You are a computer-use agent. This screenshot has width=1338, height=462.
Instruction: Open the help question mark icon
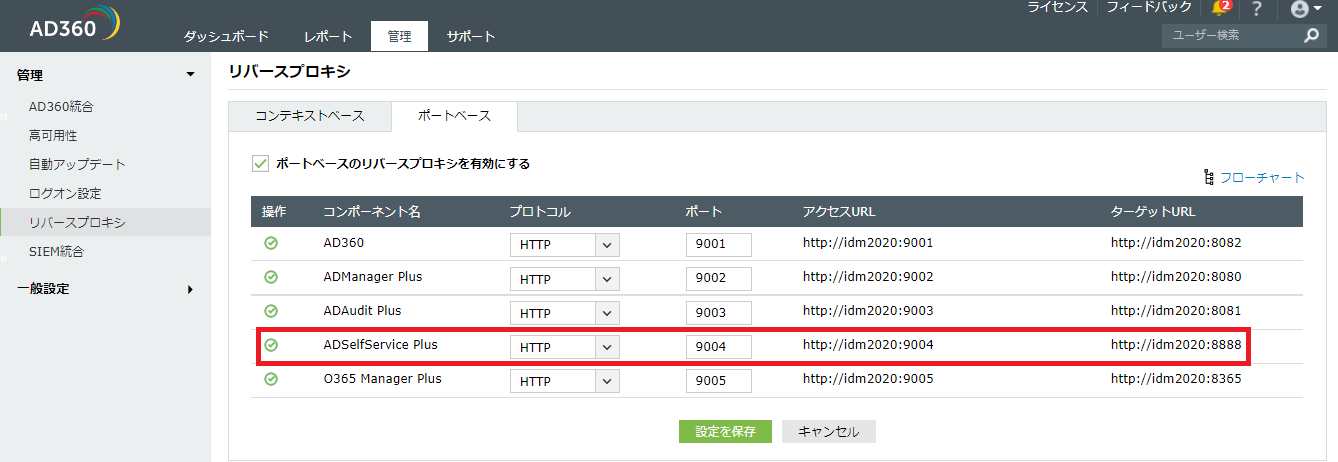click(x=1257, y=9)
